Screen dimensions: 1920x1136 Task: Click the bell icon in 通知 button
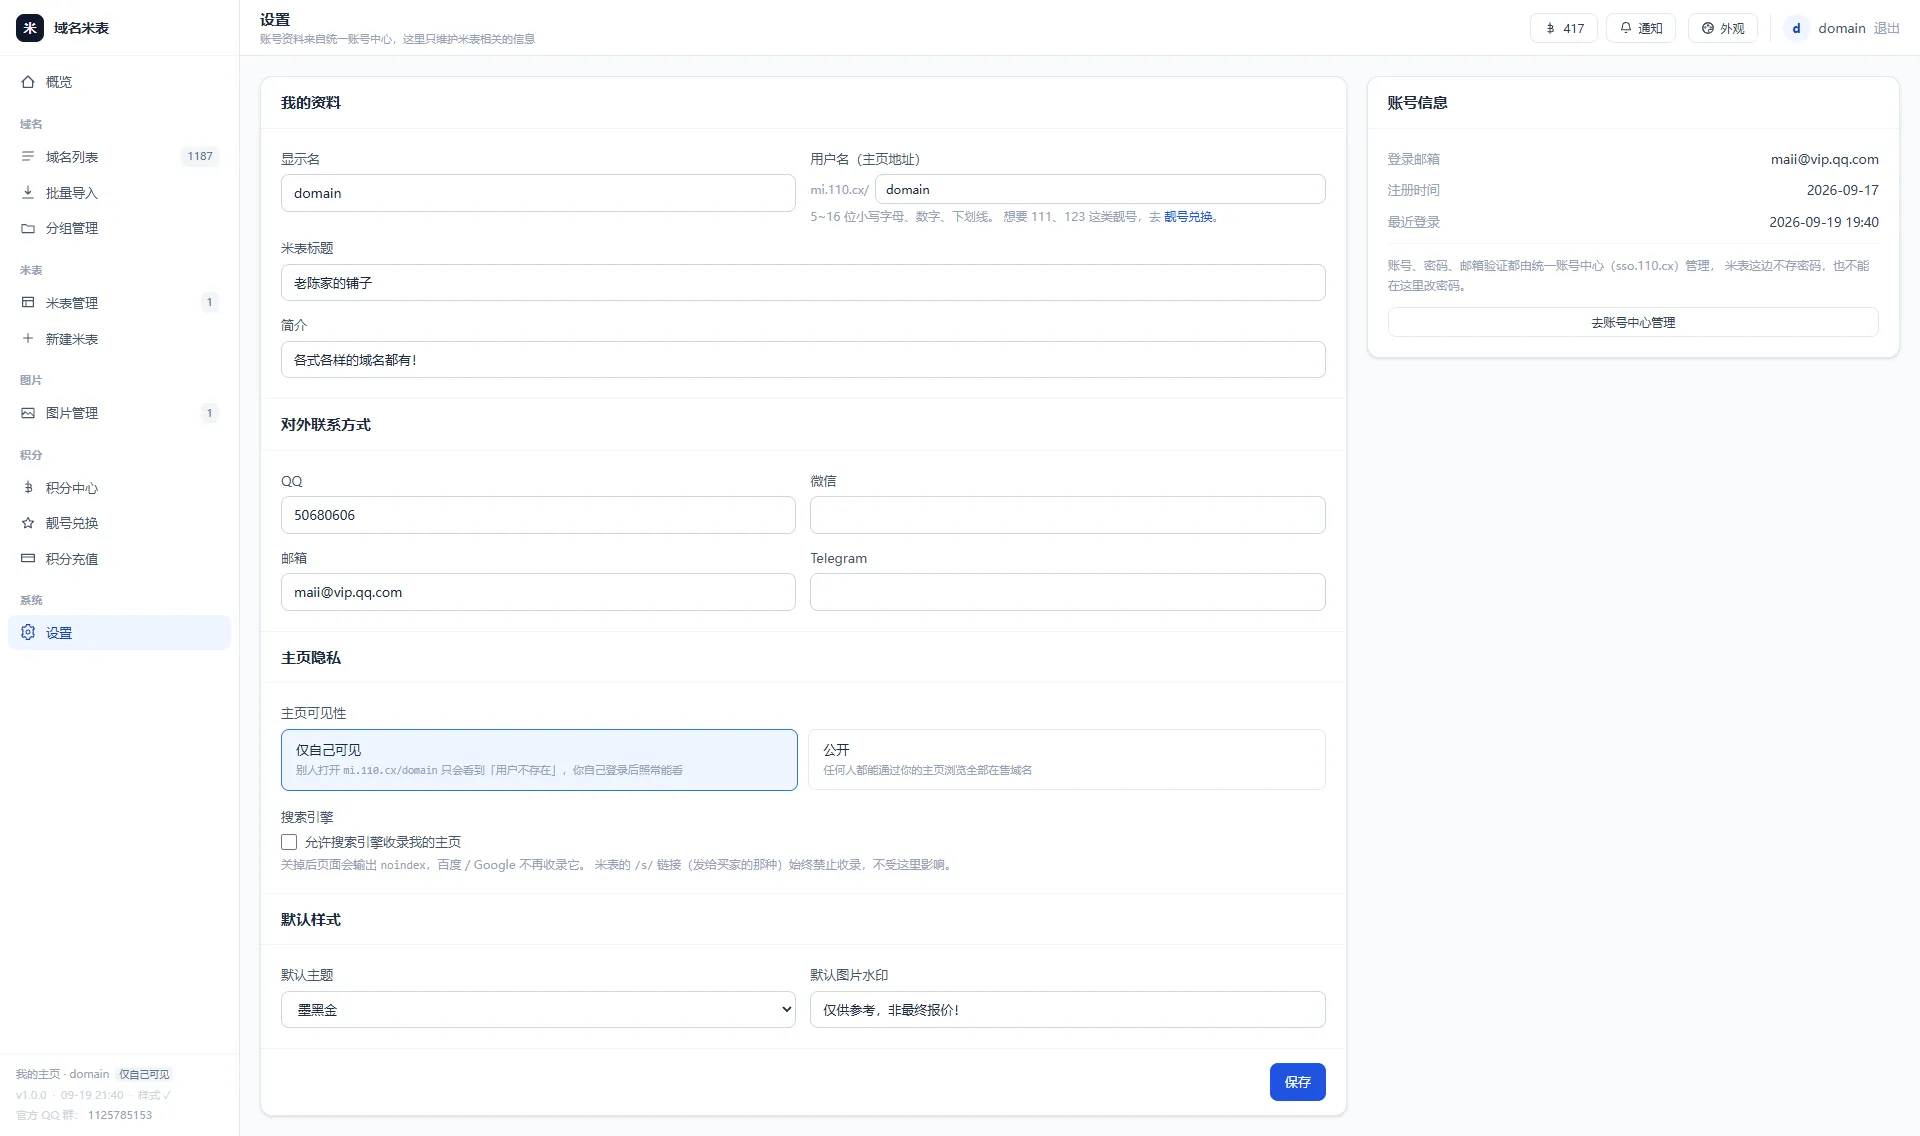[1626, 28]
